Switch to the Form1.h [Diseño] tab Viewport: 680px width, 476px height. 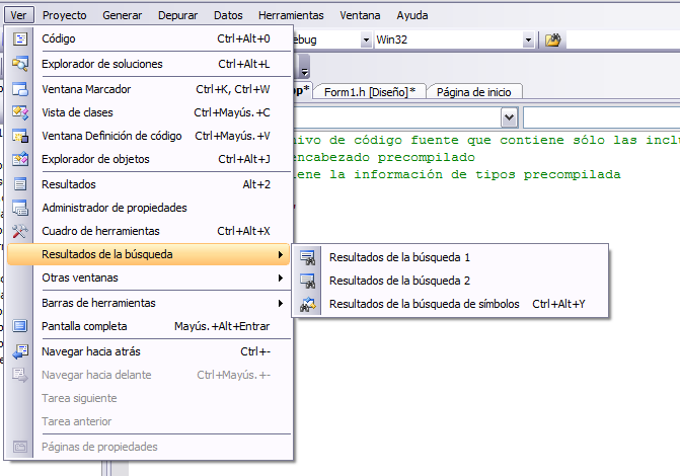tap(369, 92)
